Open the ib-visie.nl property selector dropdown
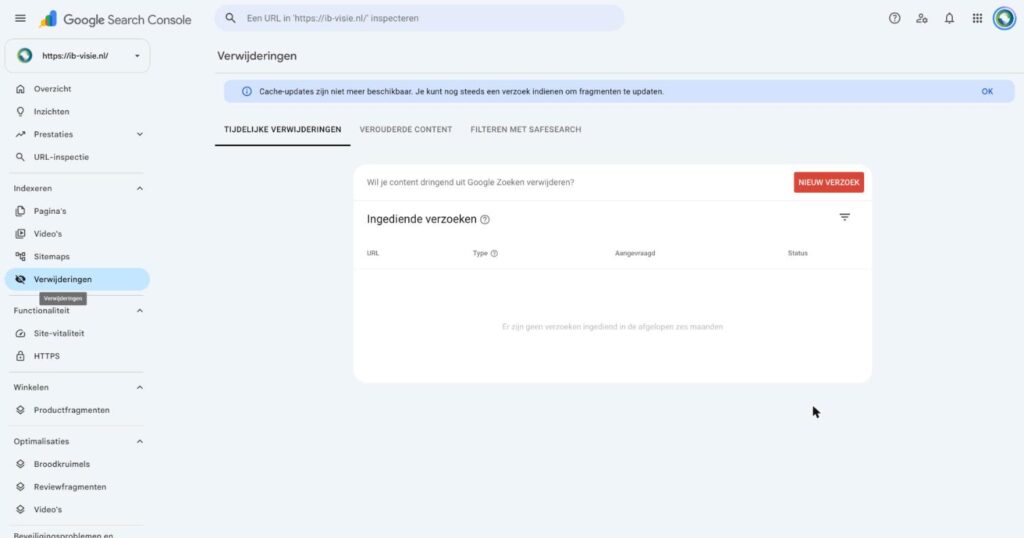 click(x=77, y=55)
